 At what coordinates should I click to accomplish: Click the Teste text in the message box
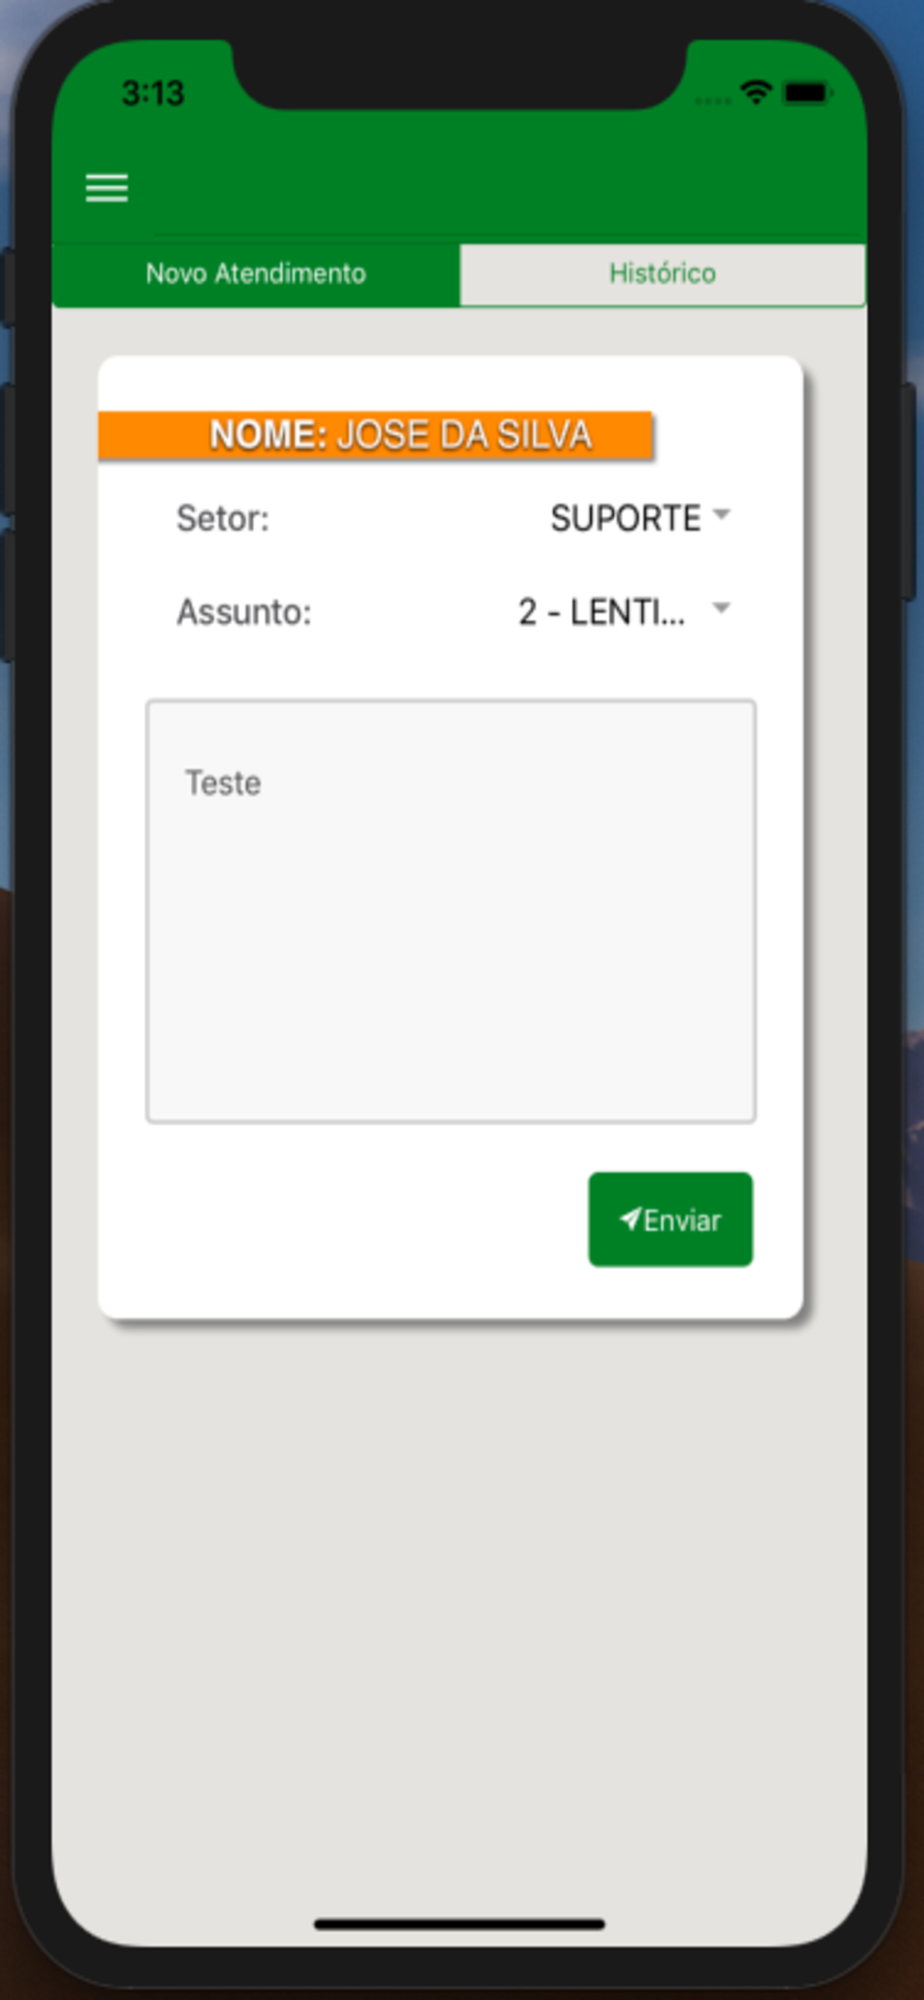(223, 782)
